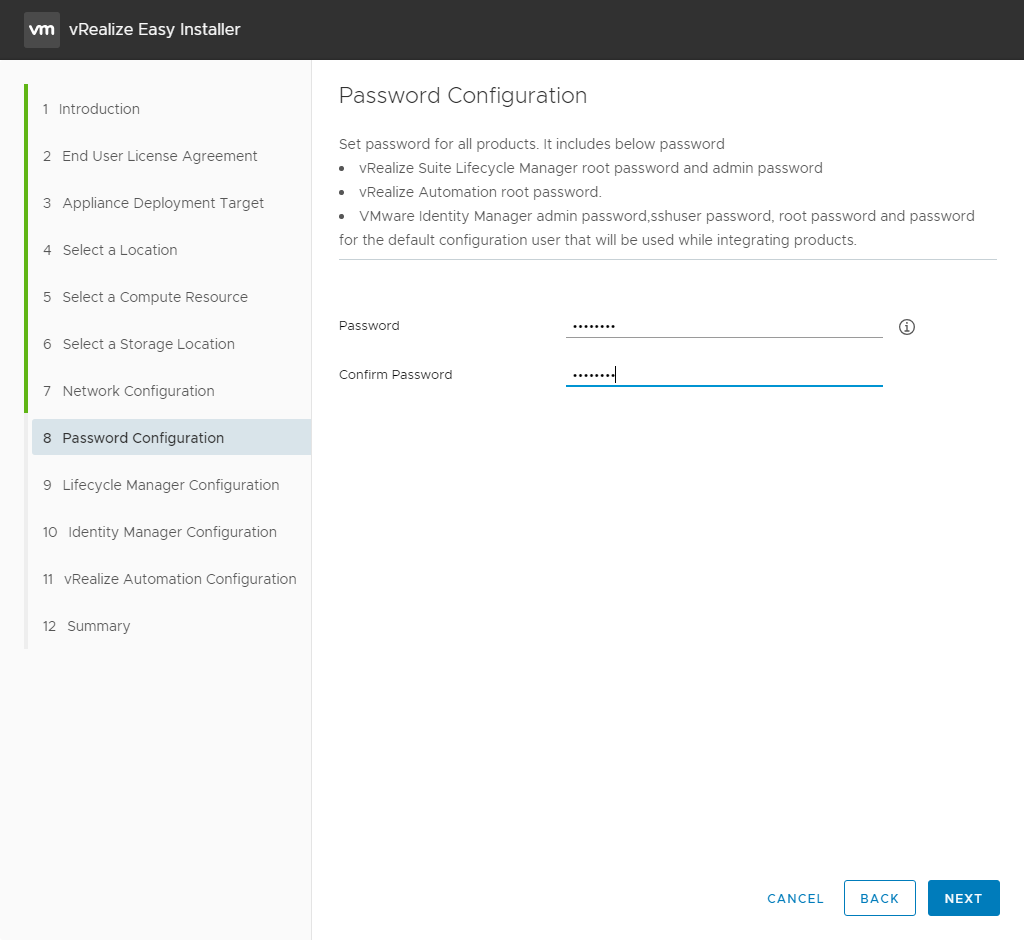Focus the Password input field
Image resolution: width=1024 pixels, height=940 pixels.
click(724, 325)
